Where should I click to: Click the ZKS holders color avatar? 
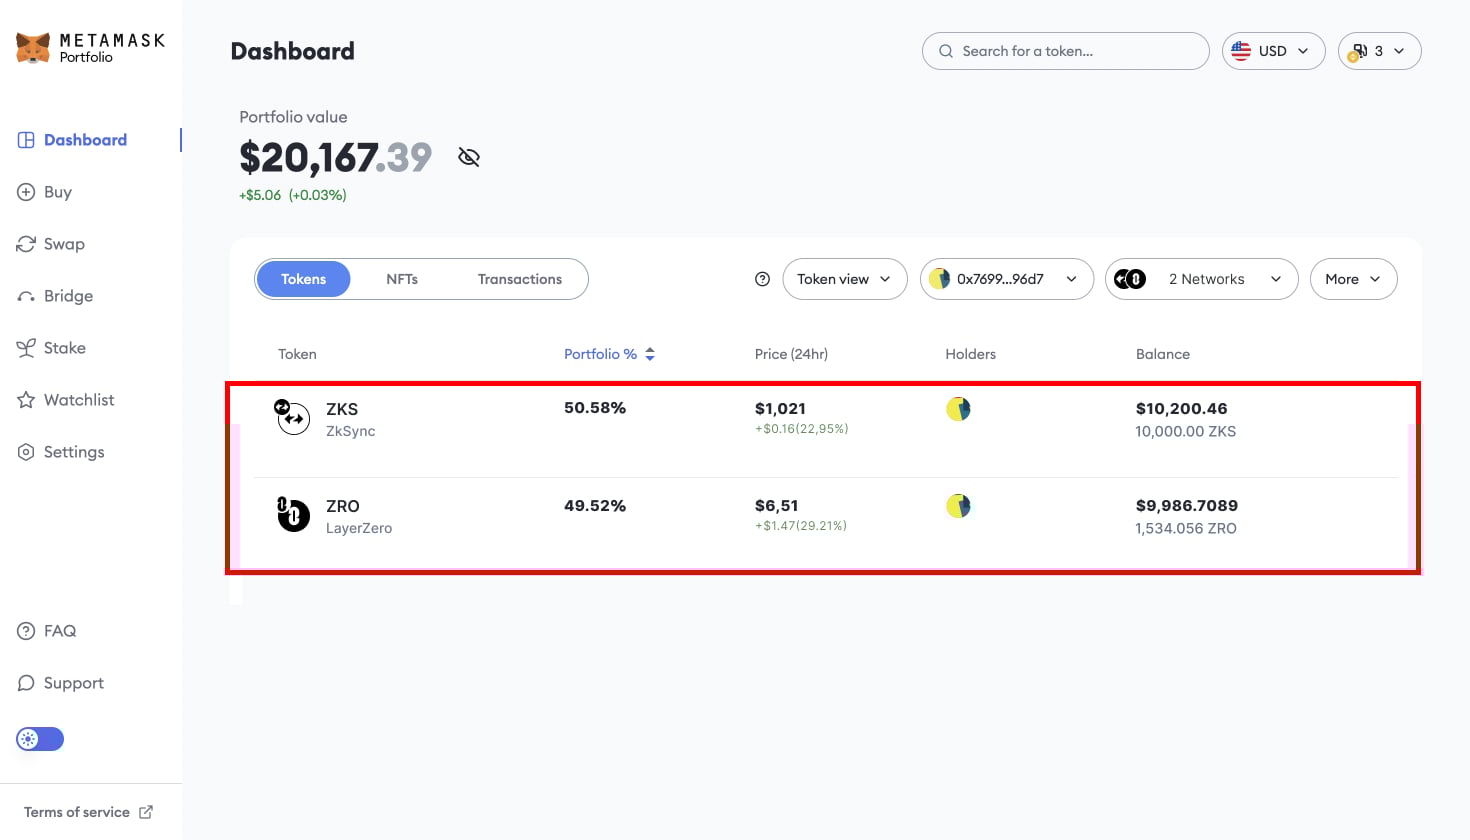click(958, 409)
